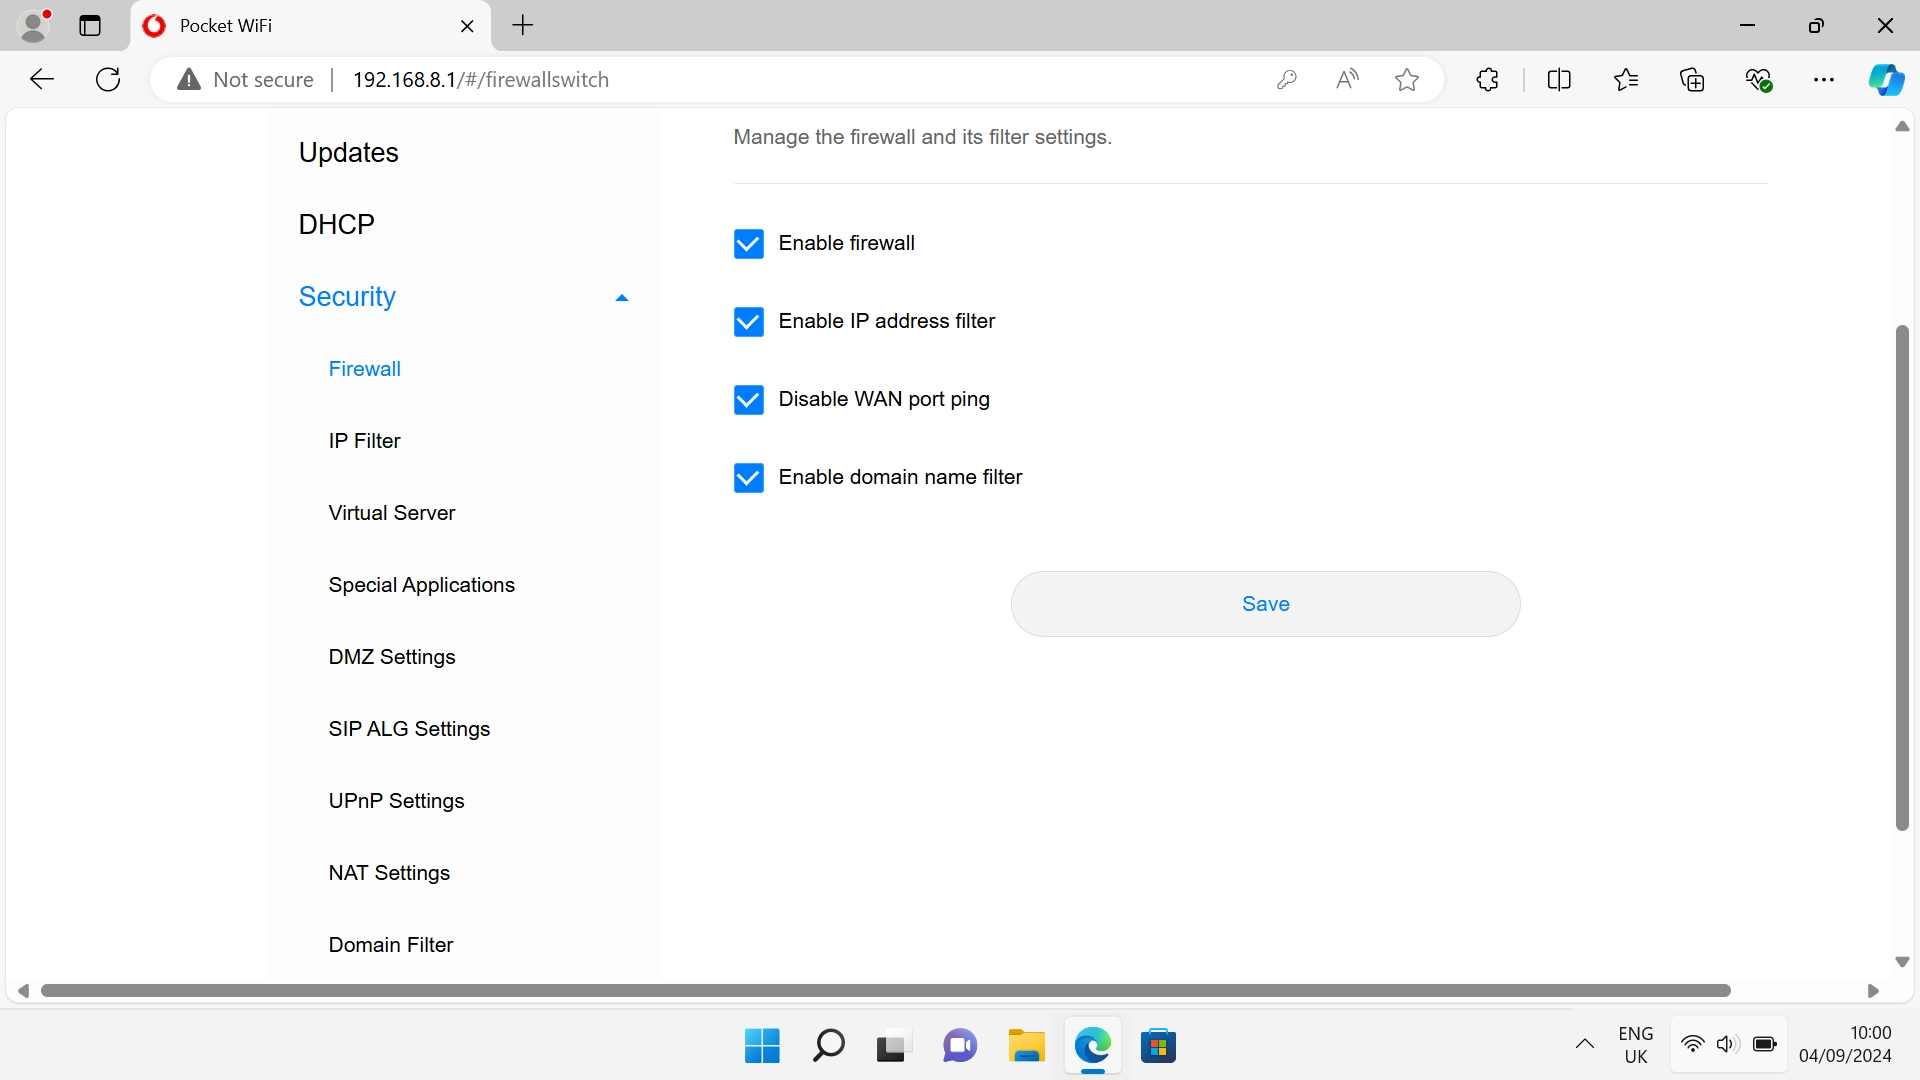Add page to favorites with star icon
The width and height of the screenshot is (1920, 1080).
(x=1407, y=80)
